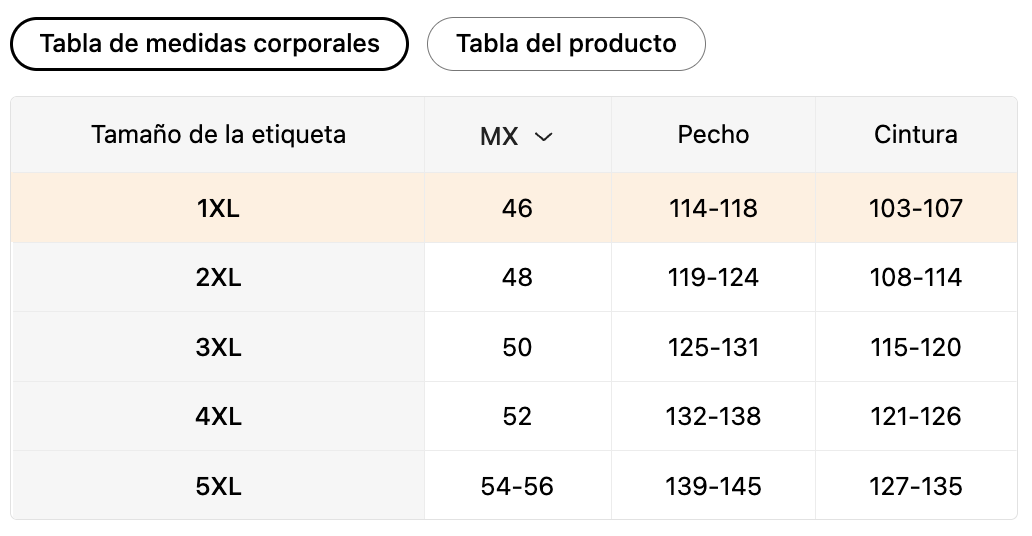The image size is (1032, 536).
Task: Select the 1XL size row label
Action: pos(218,208)
